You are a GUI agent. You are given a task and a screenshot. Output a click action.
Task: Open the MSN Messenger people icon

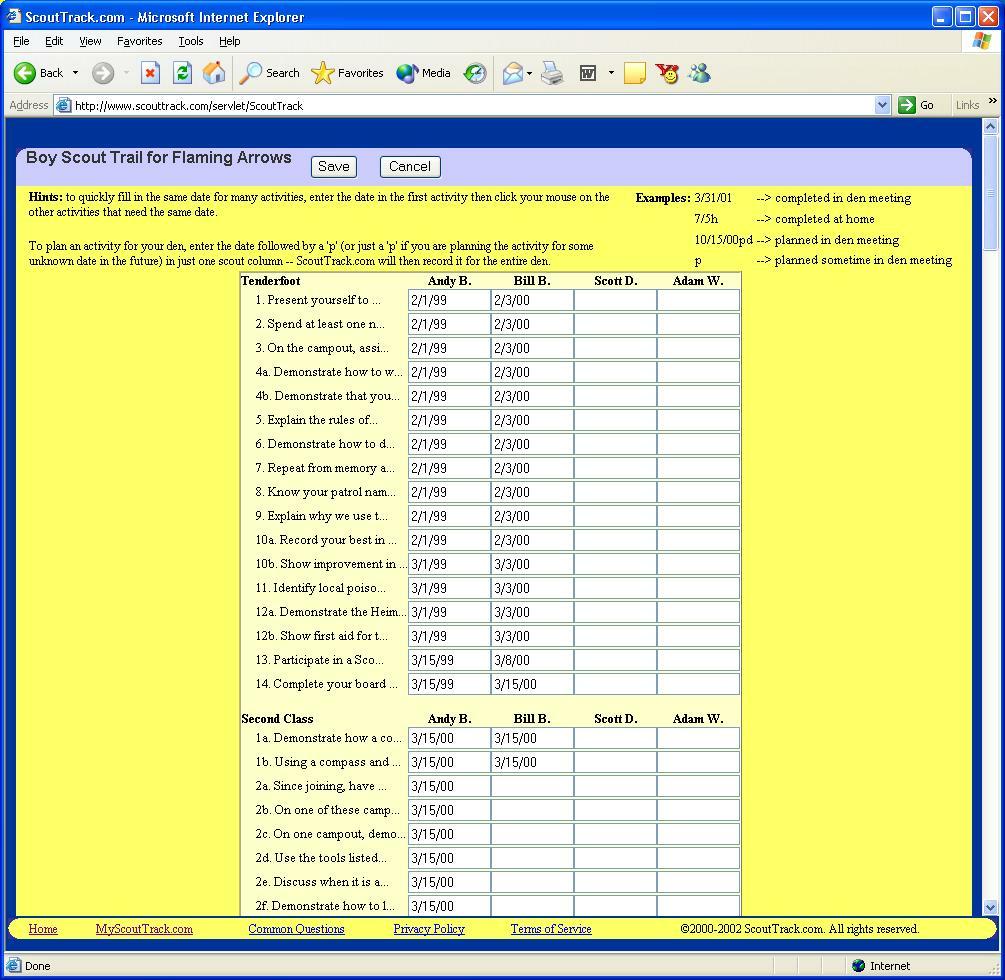pos(699,73)
